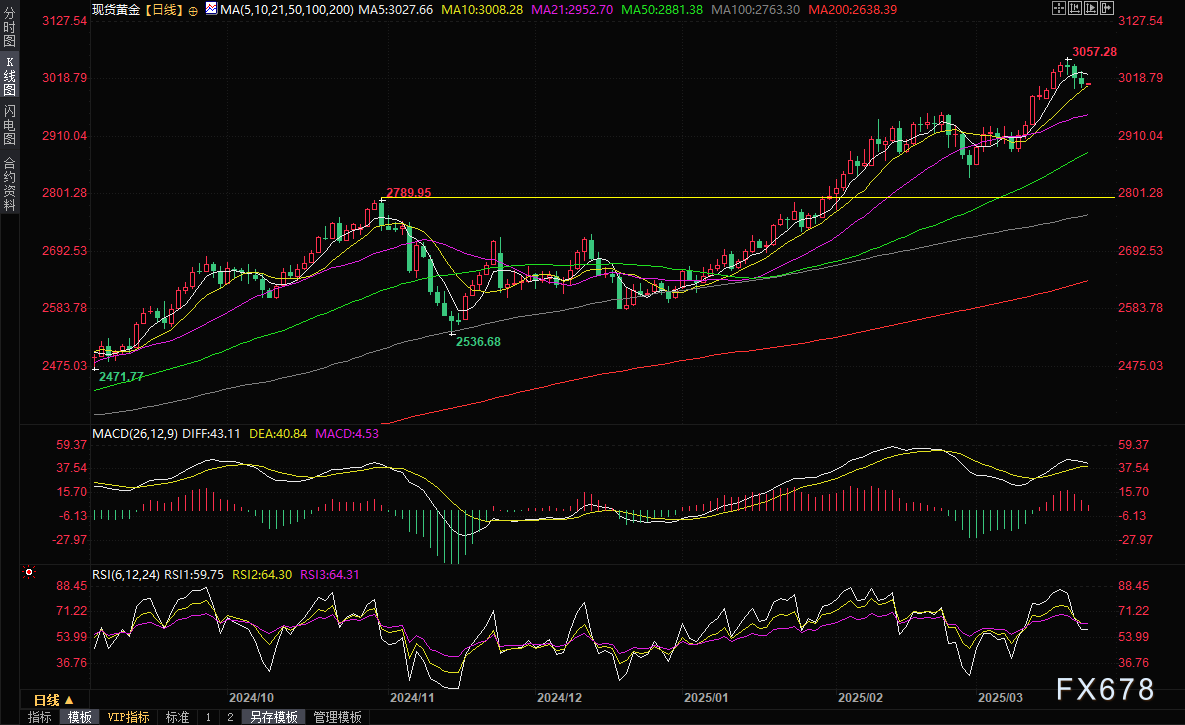The height and width of the screenshot is (725, 1185).
Task: Select the K线图 sidebar tab
Action: pyautogui.click(x=9, y=75)
